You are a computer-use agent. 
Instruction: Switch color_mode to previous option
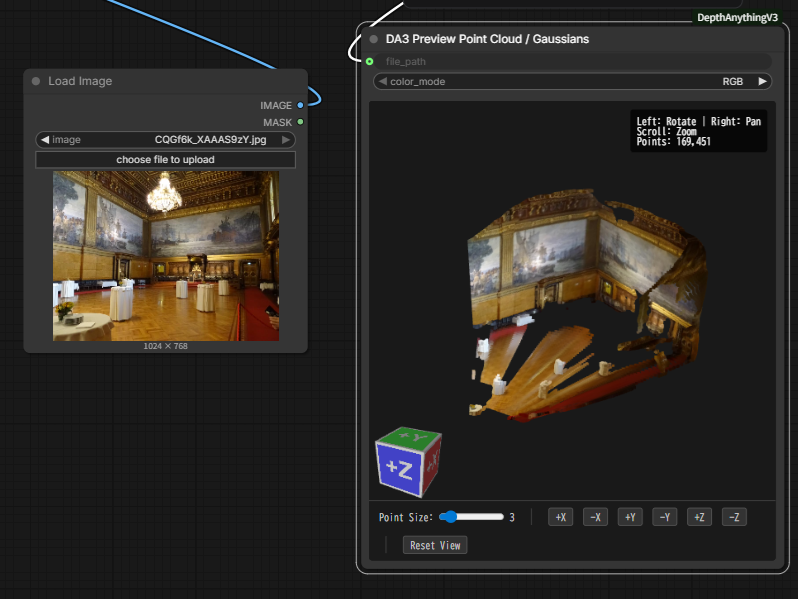382,81
